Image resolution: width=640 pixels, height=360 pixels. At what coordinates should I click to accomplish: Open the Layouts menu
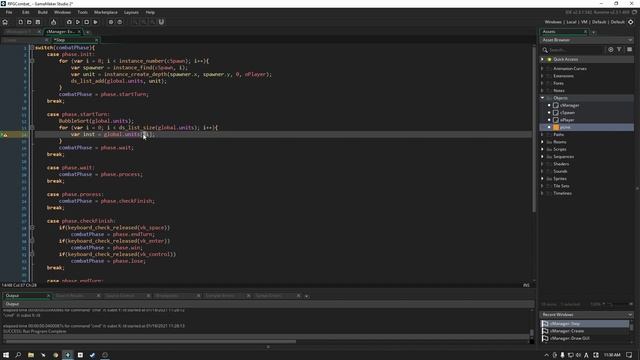[x=131, y=12]
